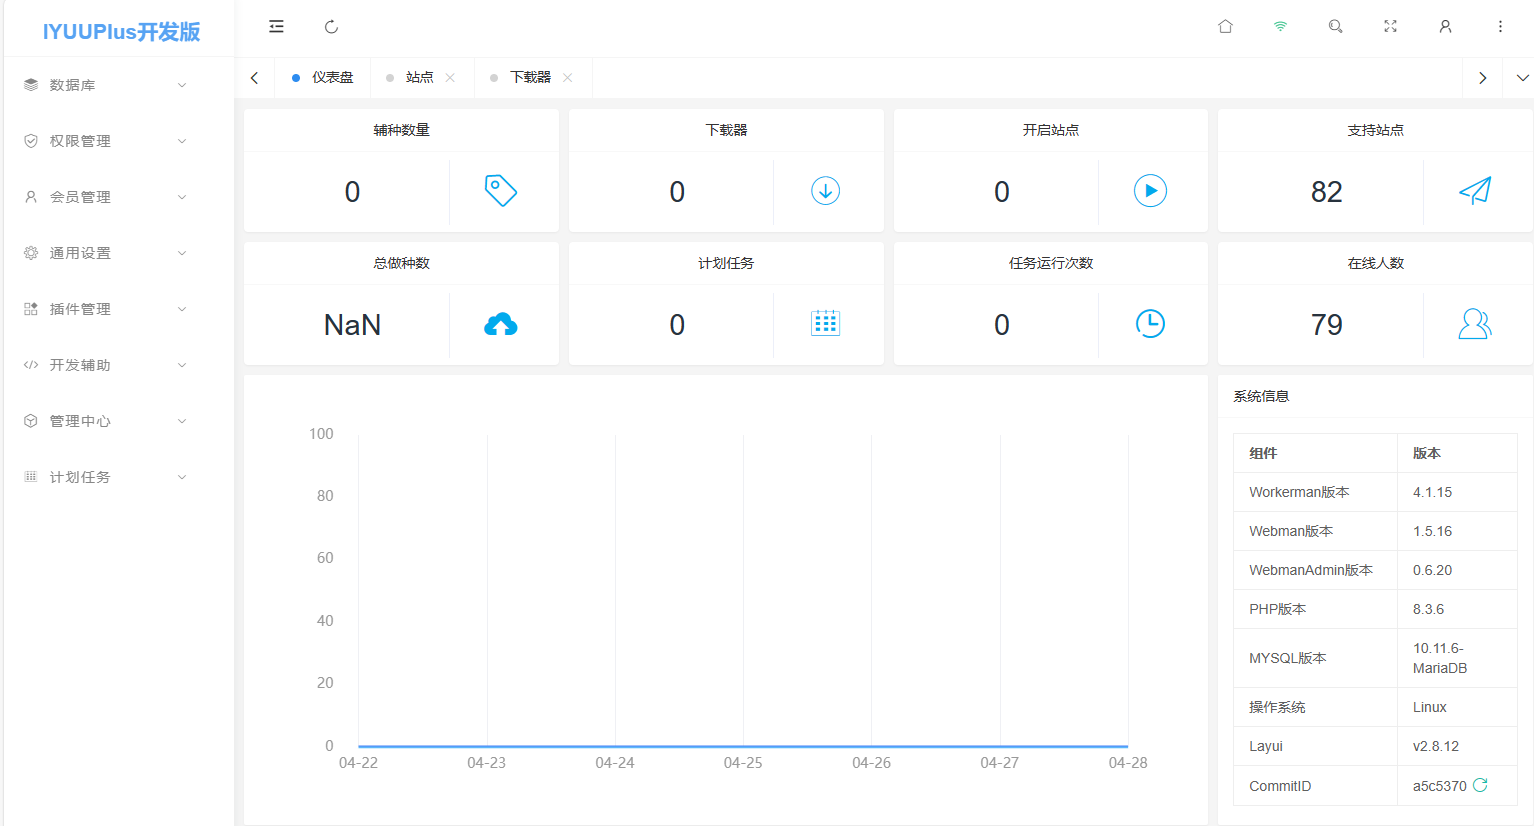Click the shield icon beside 权限管理
The width and height of the screenshot is (1534, 826).
point(31,141)
